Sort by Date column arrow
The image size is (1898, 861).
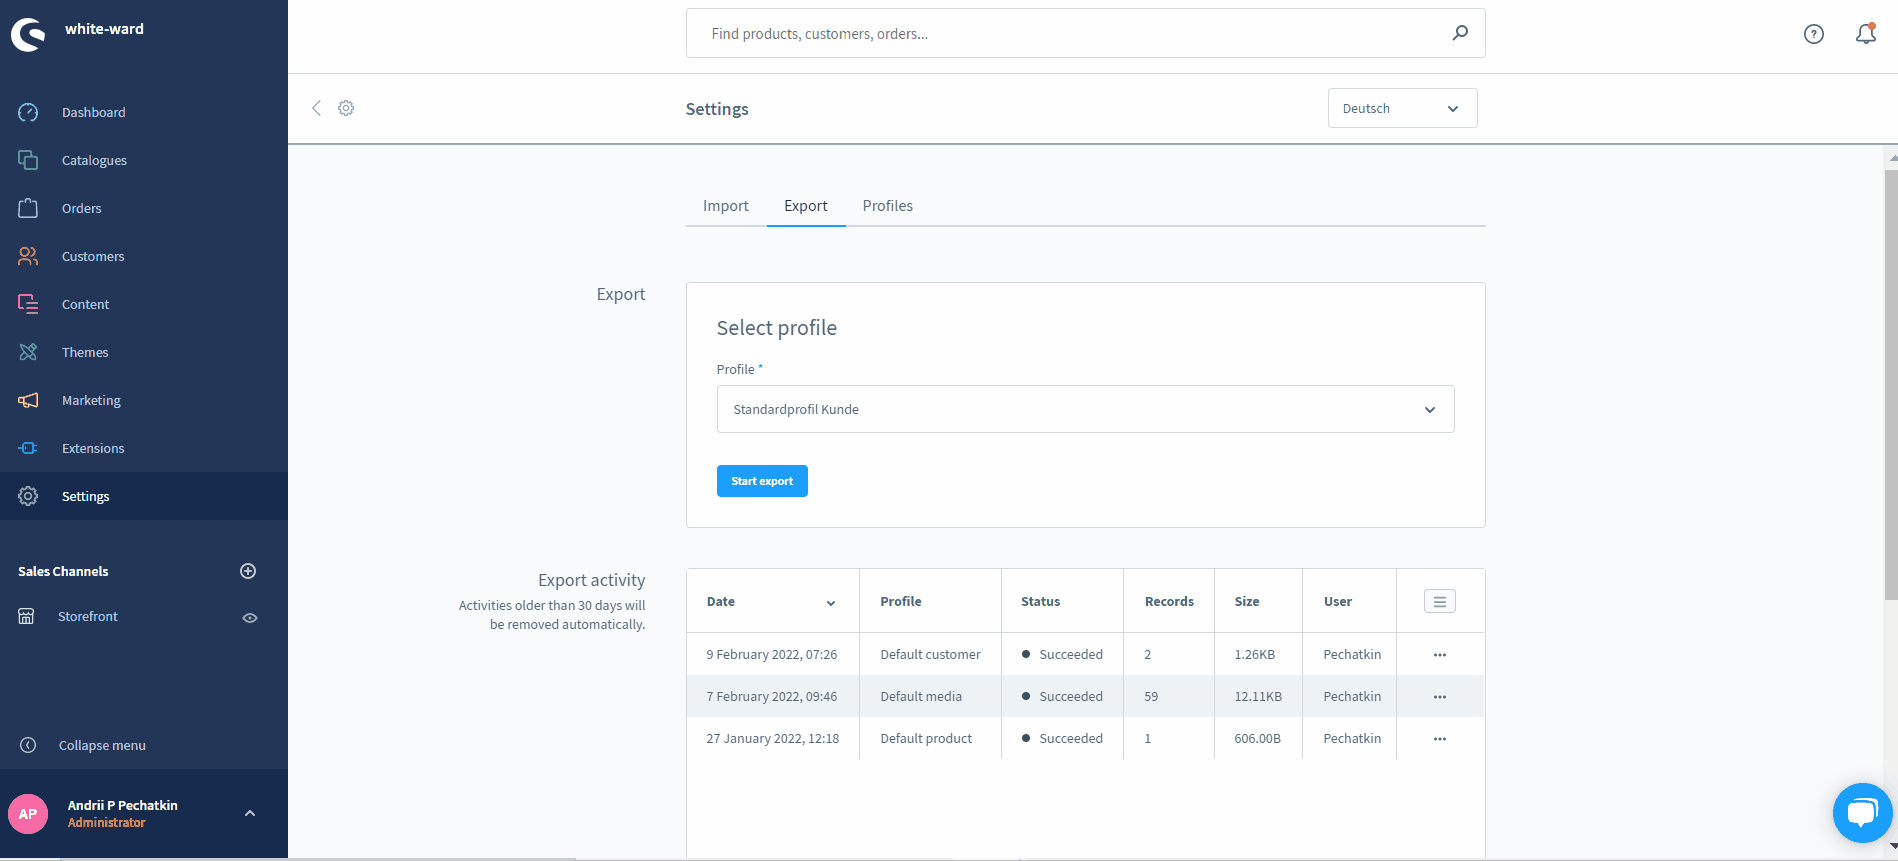(831, 603)
